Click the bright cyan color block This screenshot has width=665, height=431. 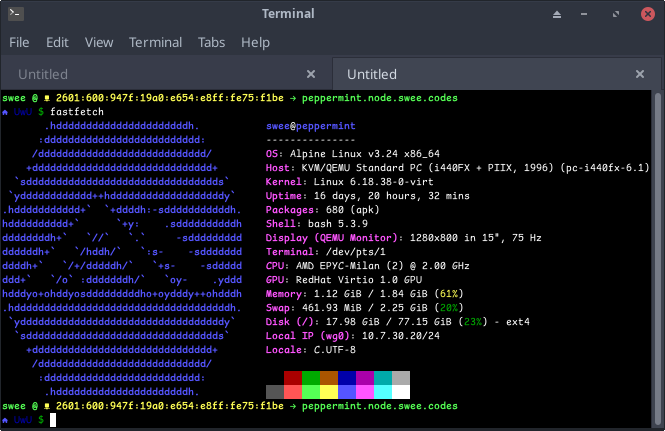pos(383,392)
